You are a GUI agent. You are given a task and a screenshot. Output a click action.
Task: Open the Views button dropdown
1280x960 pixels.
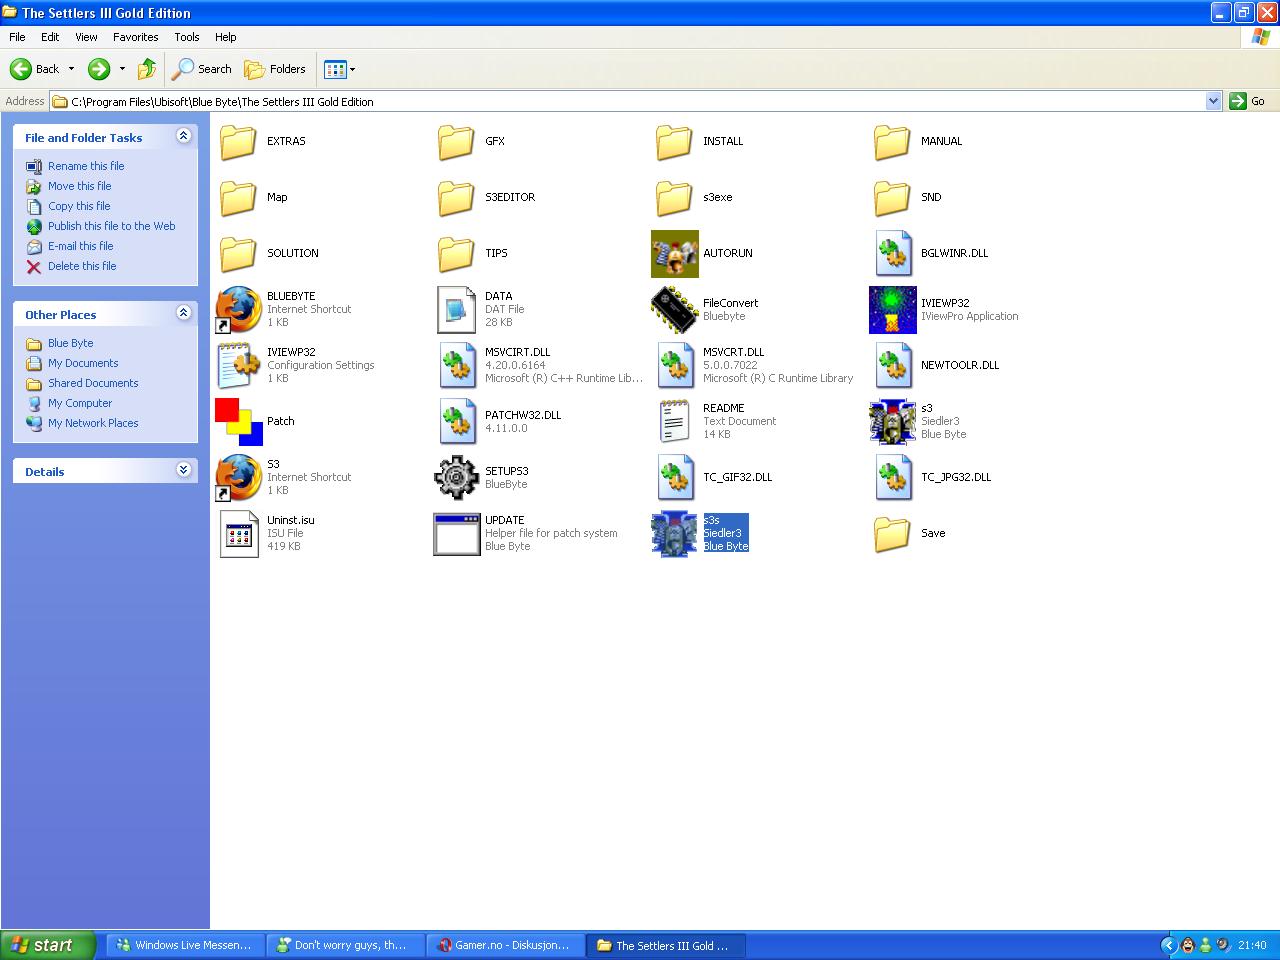[352, 69]
